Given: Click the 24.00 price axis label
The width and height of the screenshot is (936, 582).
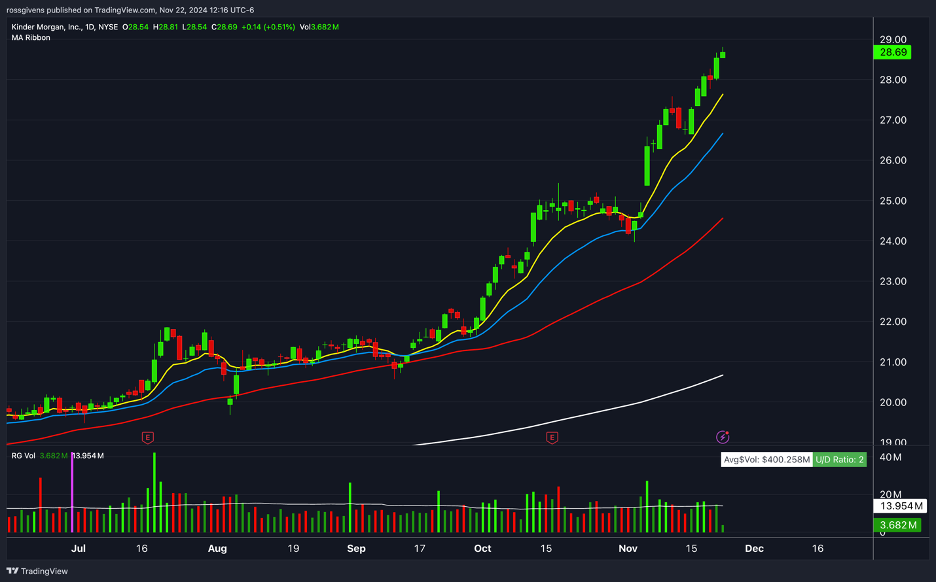Looking at the screenshot, I should pos(893,241).
